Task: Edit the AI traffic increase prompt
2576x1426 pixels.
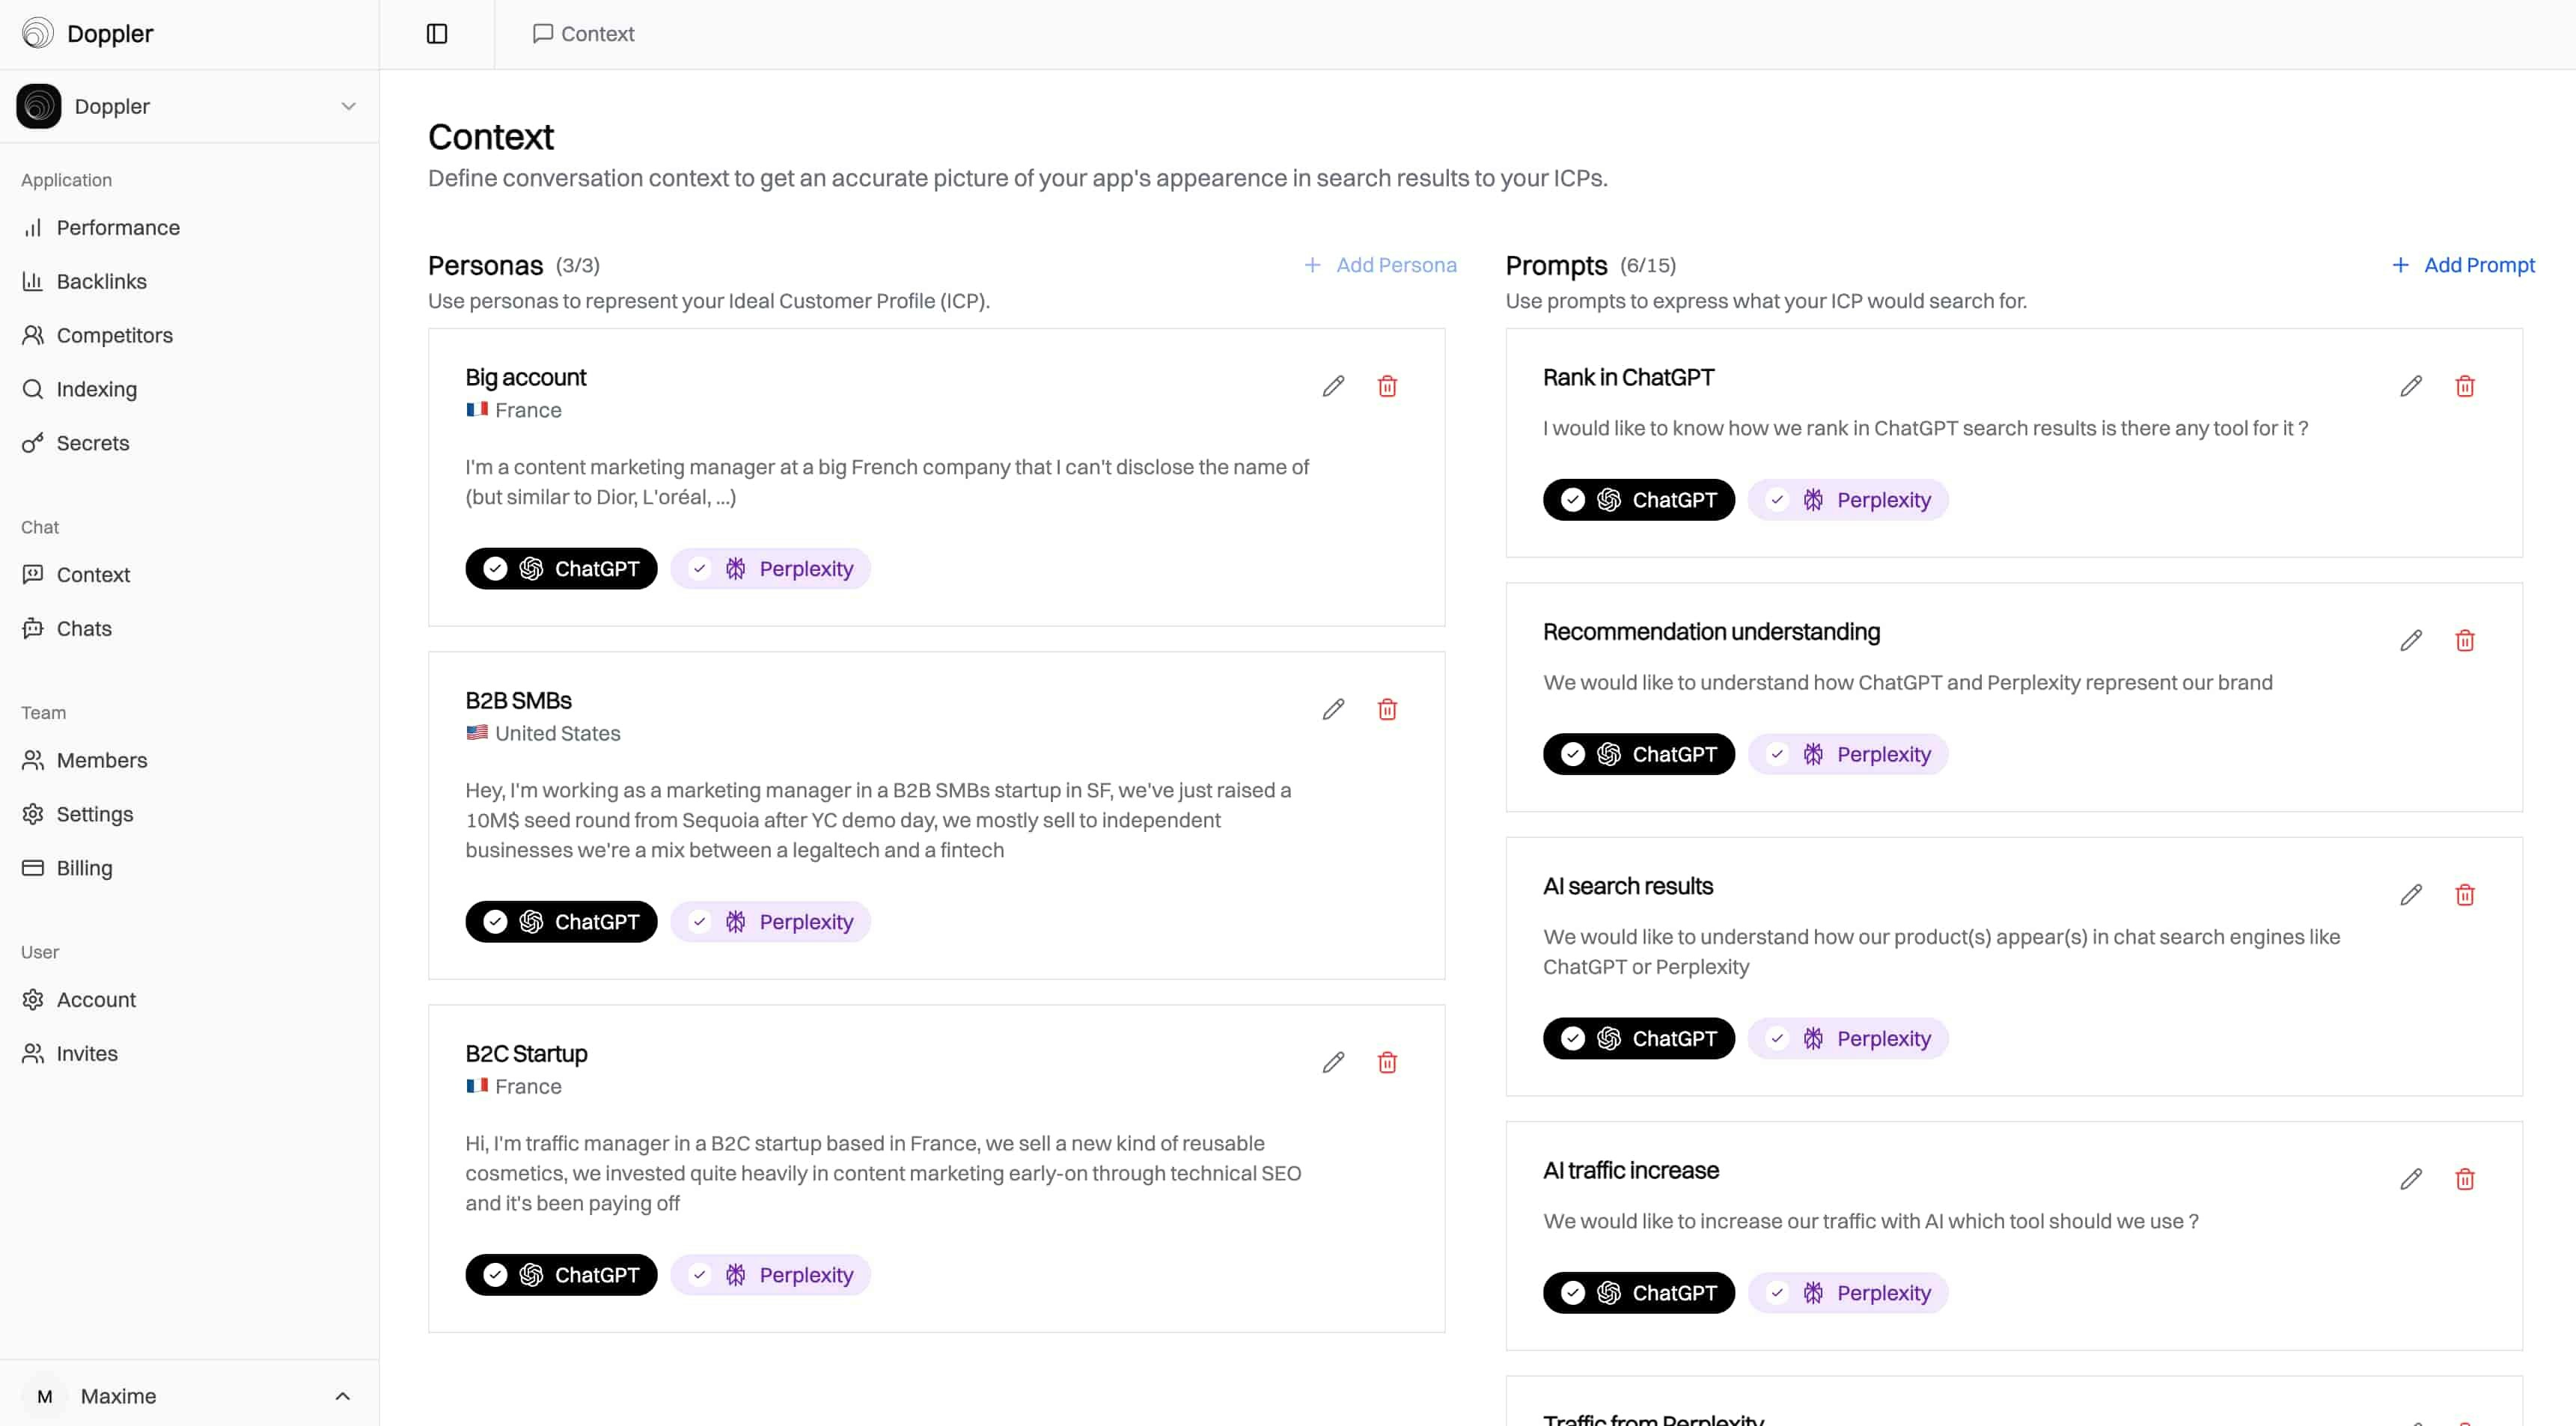Action: [2410, 1179]
